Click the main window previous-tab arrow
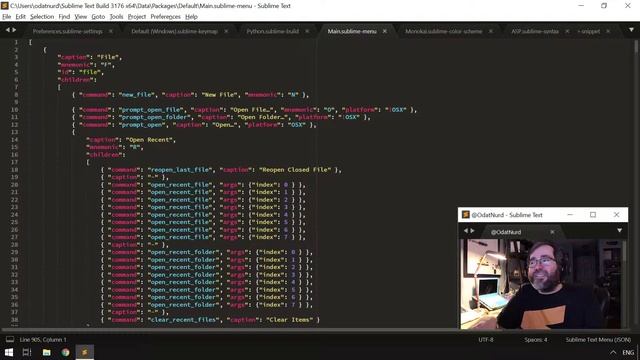This screenshot has height=360, width=640. click(x=7, y=30)
